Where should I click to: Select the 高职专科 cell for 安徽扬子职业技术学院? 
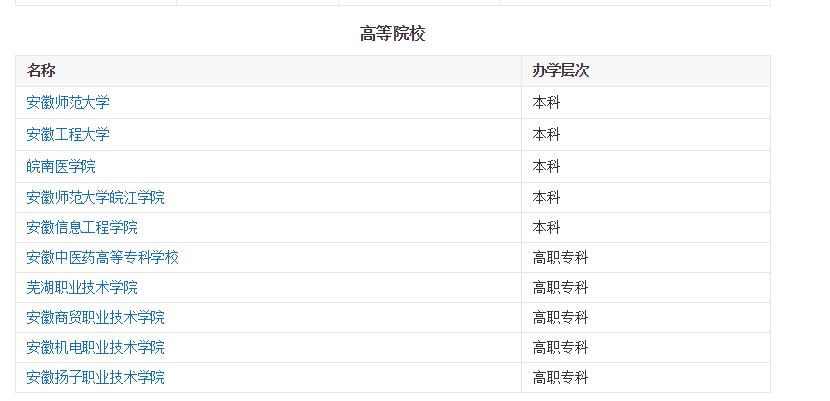[x=560, y=378]
